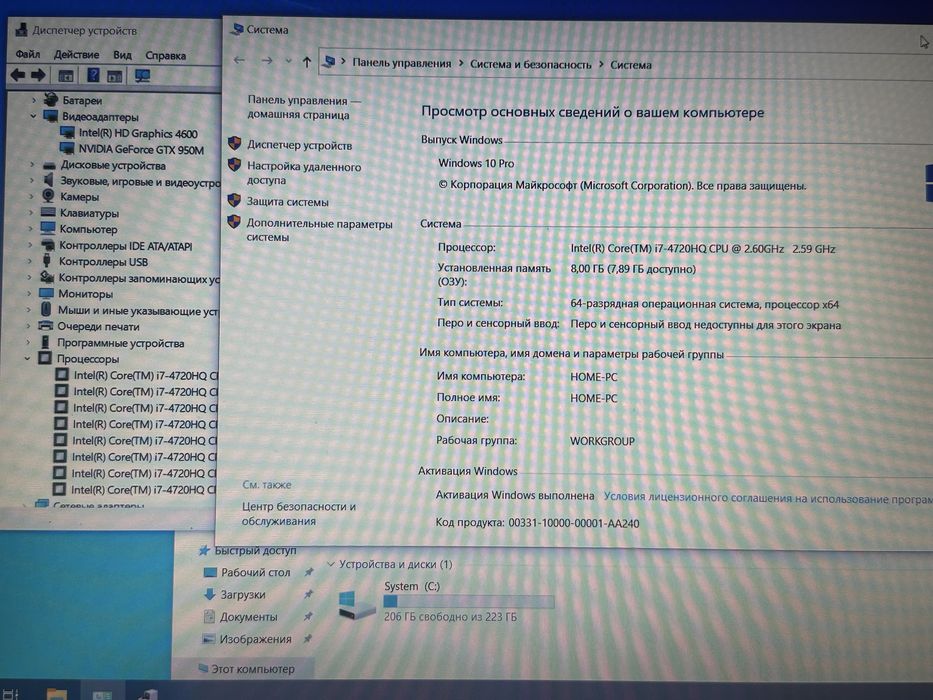This screenshot has height=700, width=933.
Task: Expand the Контроллеры IDE ATA/ATAPI node
Action: tap(30, 245)
